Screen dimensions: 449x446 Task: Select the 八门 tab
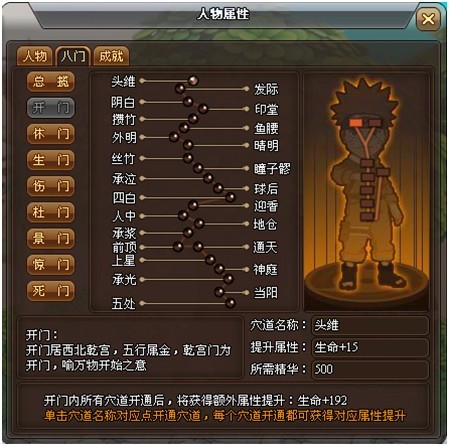point(73,56)
